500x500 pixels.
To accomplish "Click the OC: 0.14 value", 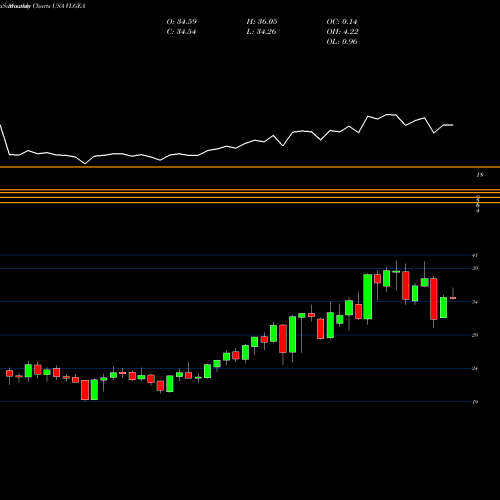I will [x=342, y=22].
